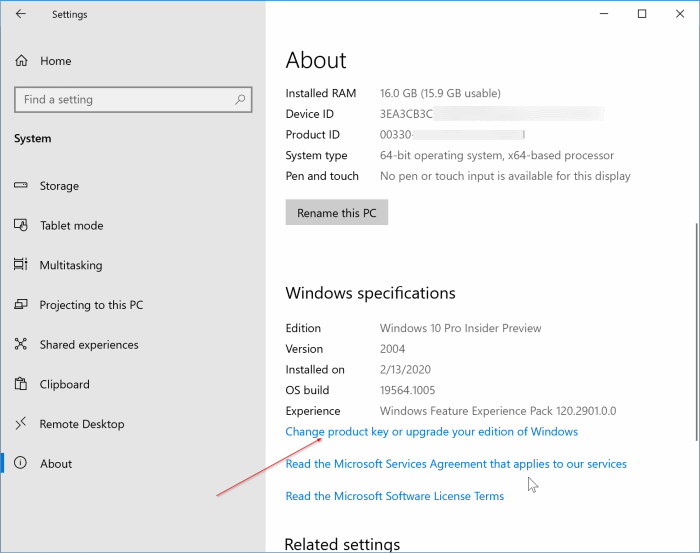Click the Product ID value 00330
This screenshot has width=700, height=553.
coord(396,134)
